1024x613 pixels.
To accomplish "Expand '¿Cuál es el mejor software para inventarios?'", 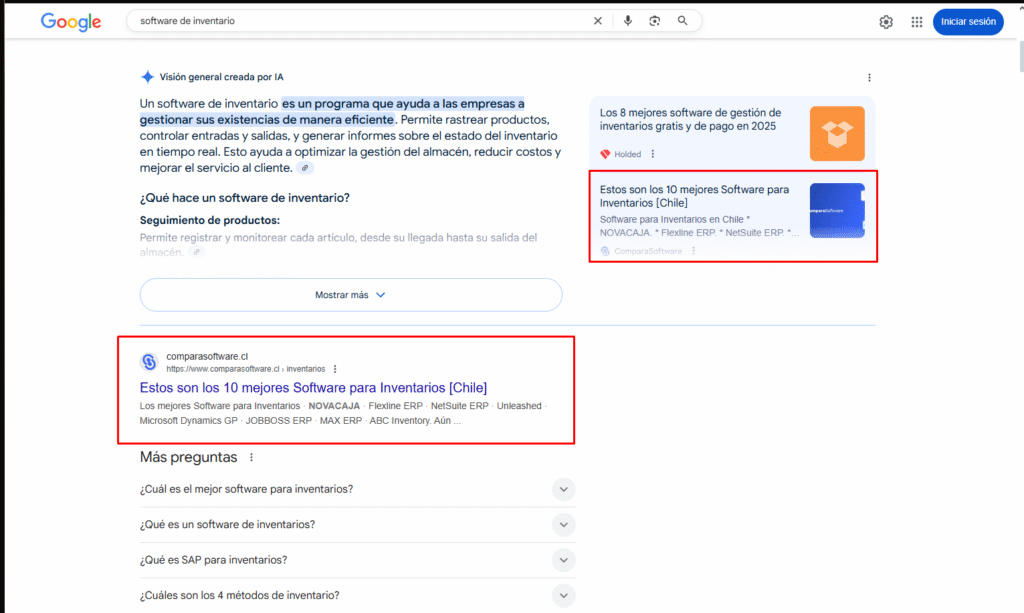I will click(357, 489).
